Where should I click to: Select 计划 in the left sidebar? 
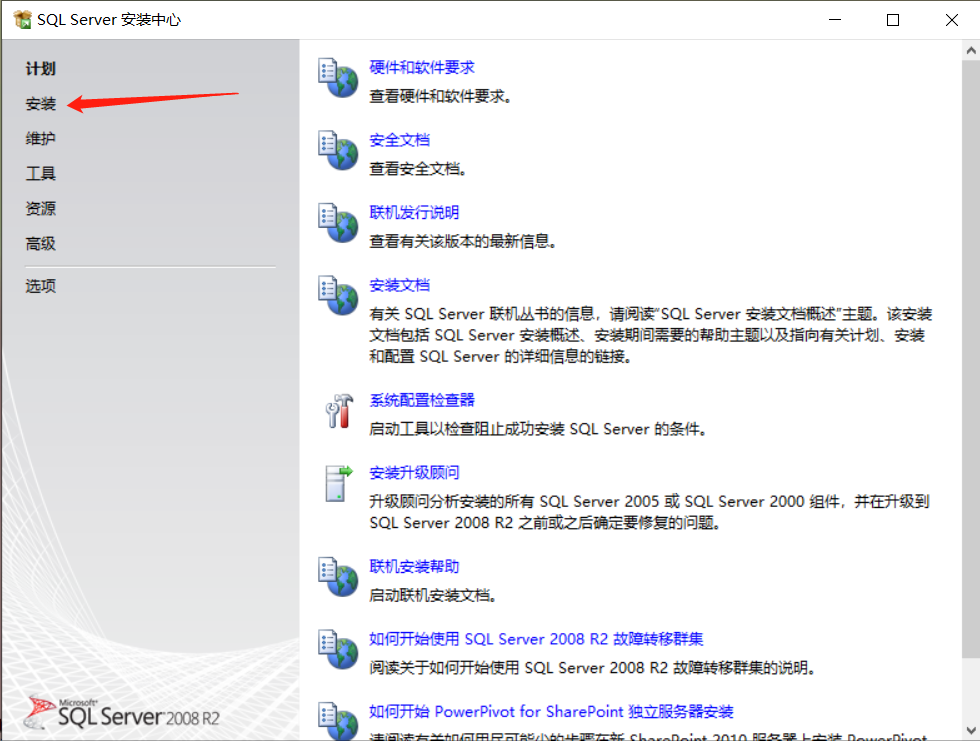click(41, 69)
